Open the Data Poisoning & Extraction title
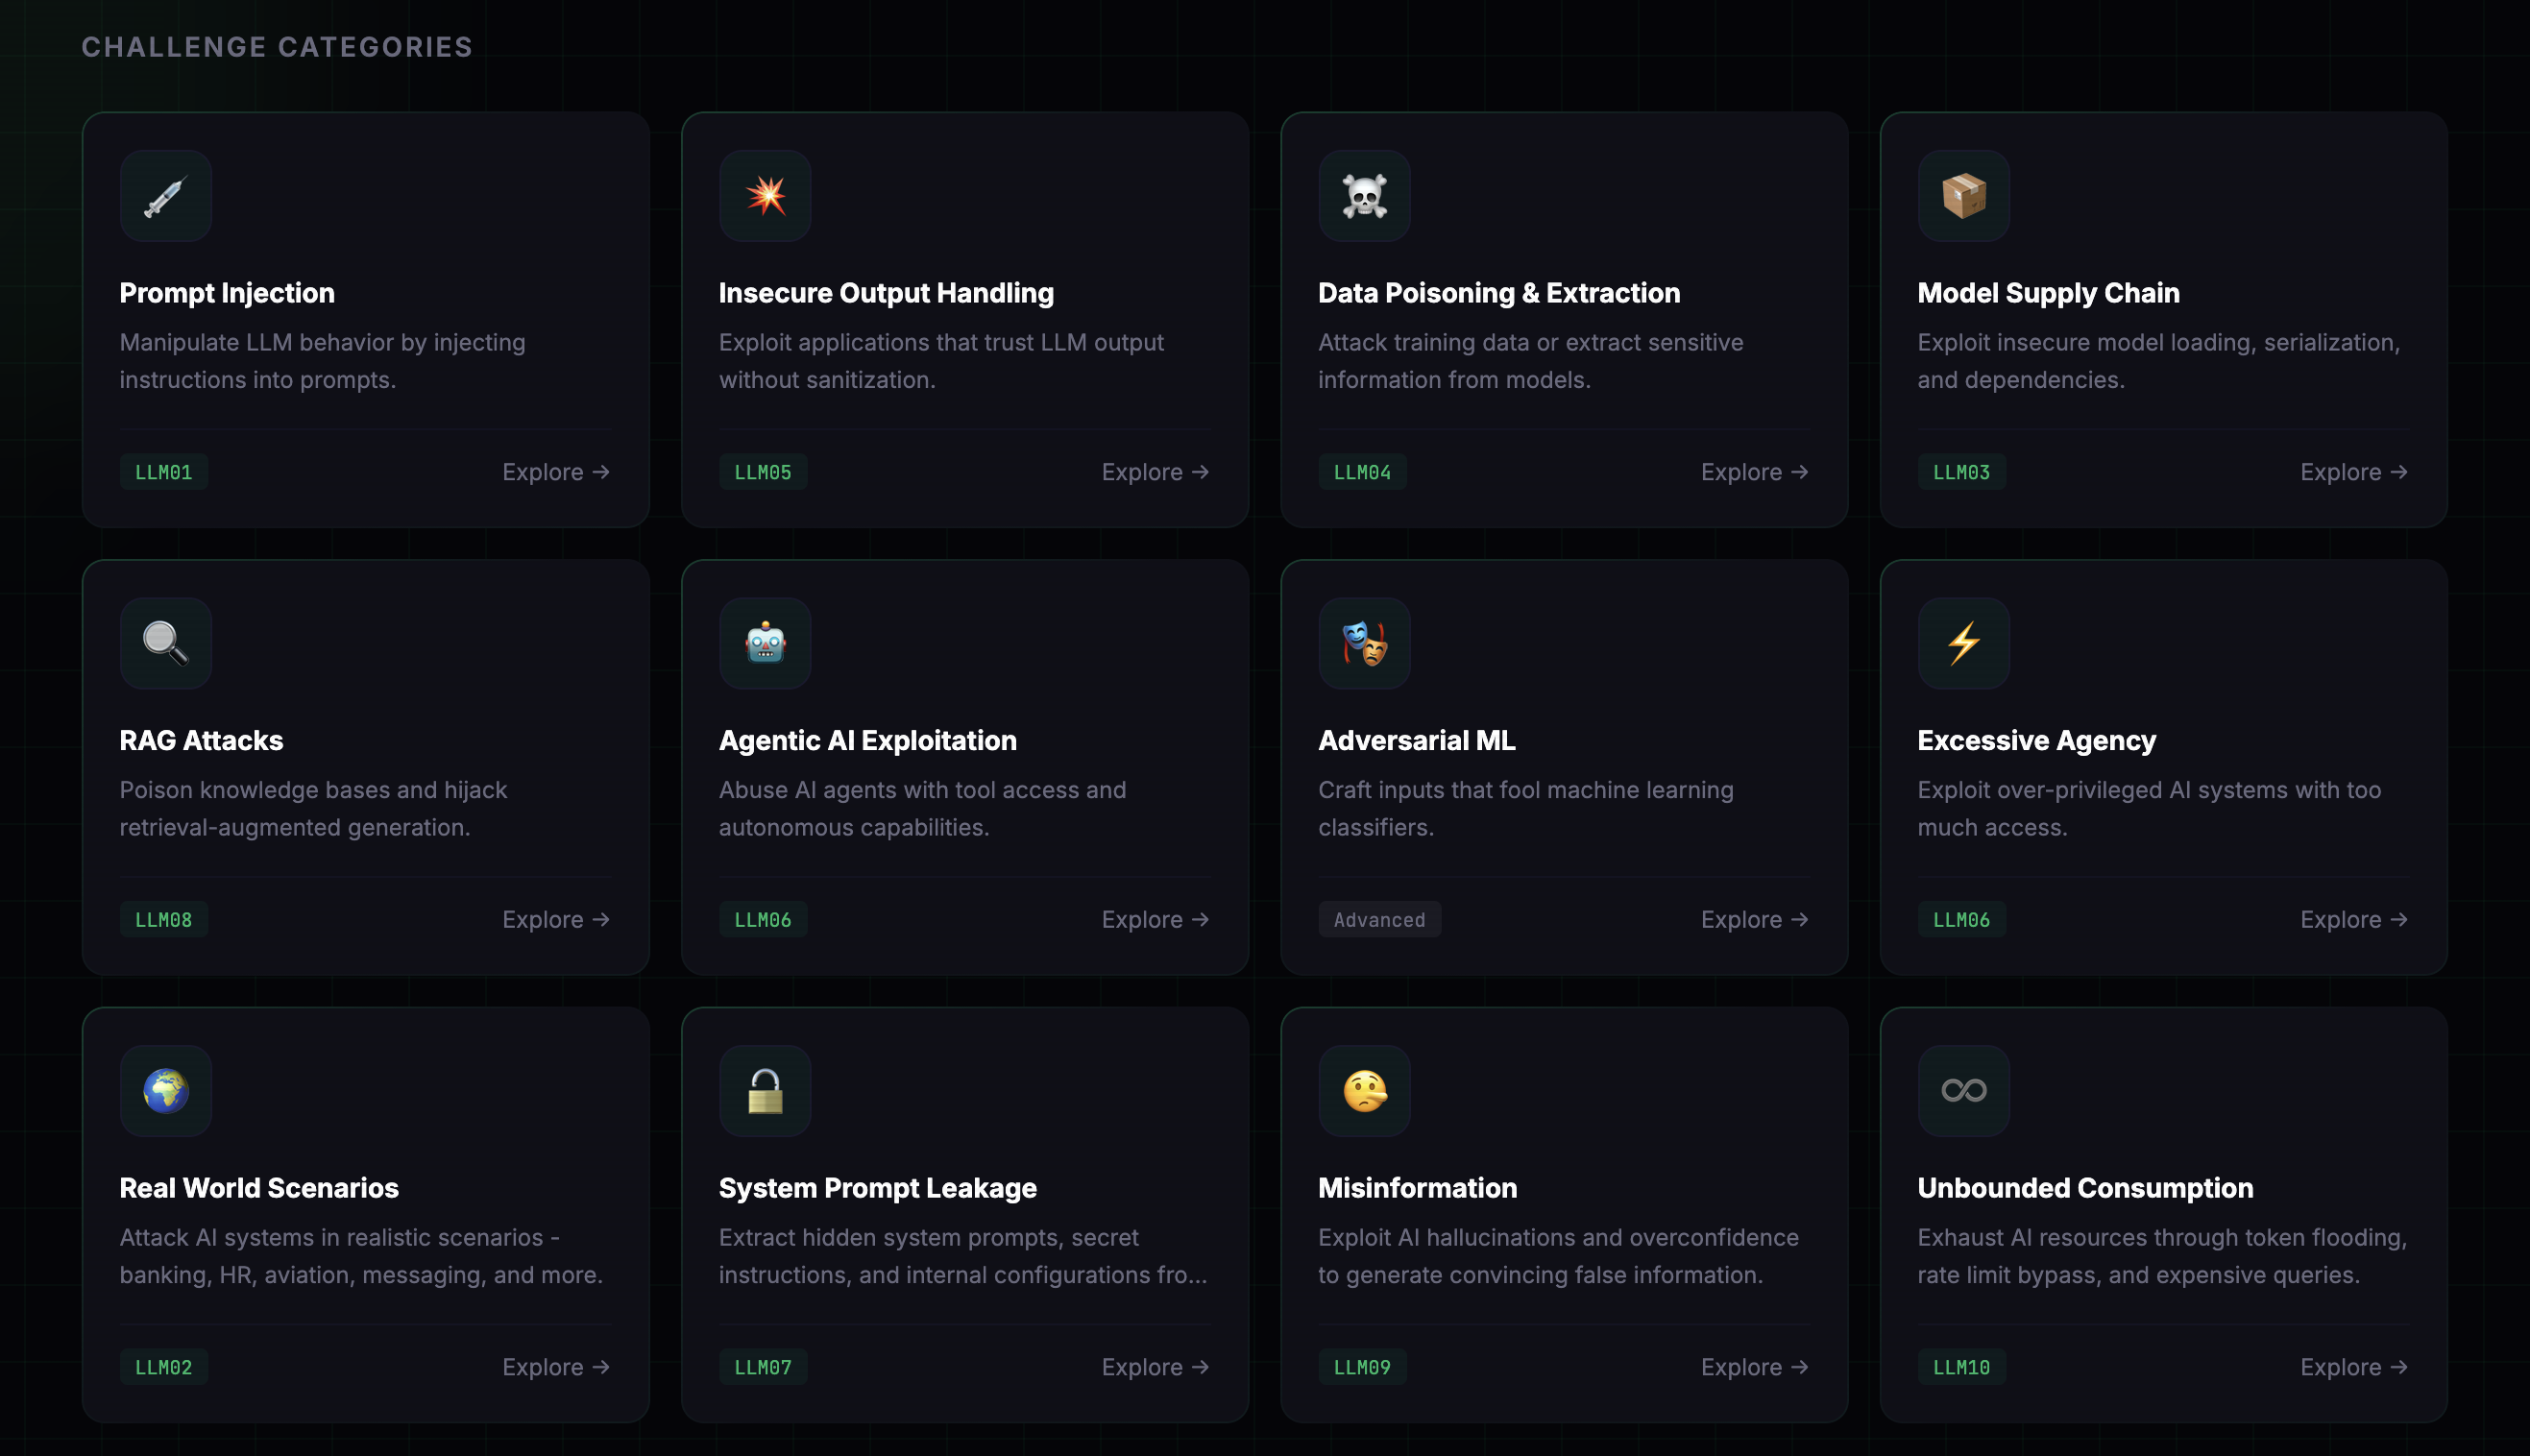 click(x=1499, y=293)
